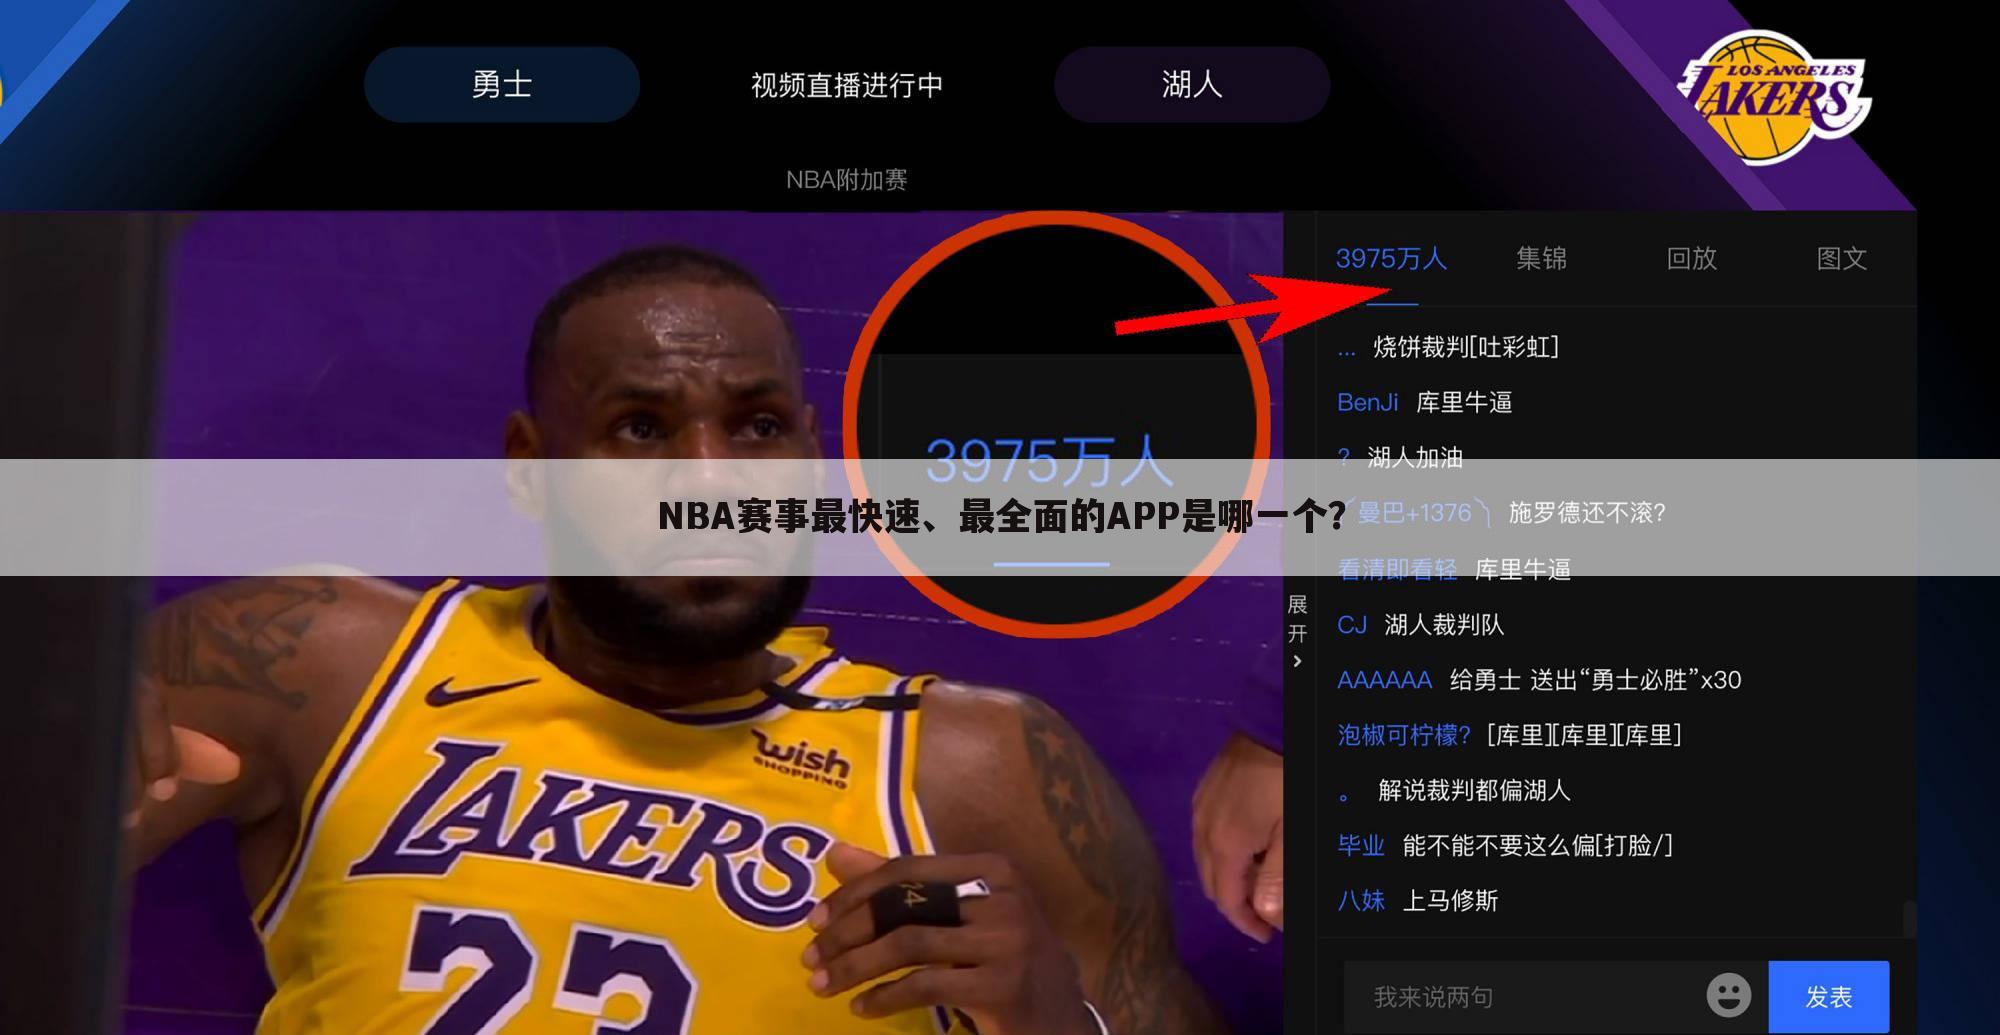Open the 回放 replay tab

tap(1691, 259)
